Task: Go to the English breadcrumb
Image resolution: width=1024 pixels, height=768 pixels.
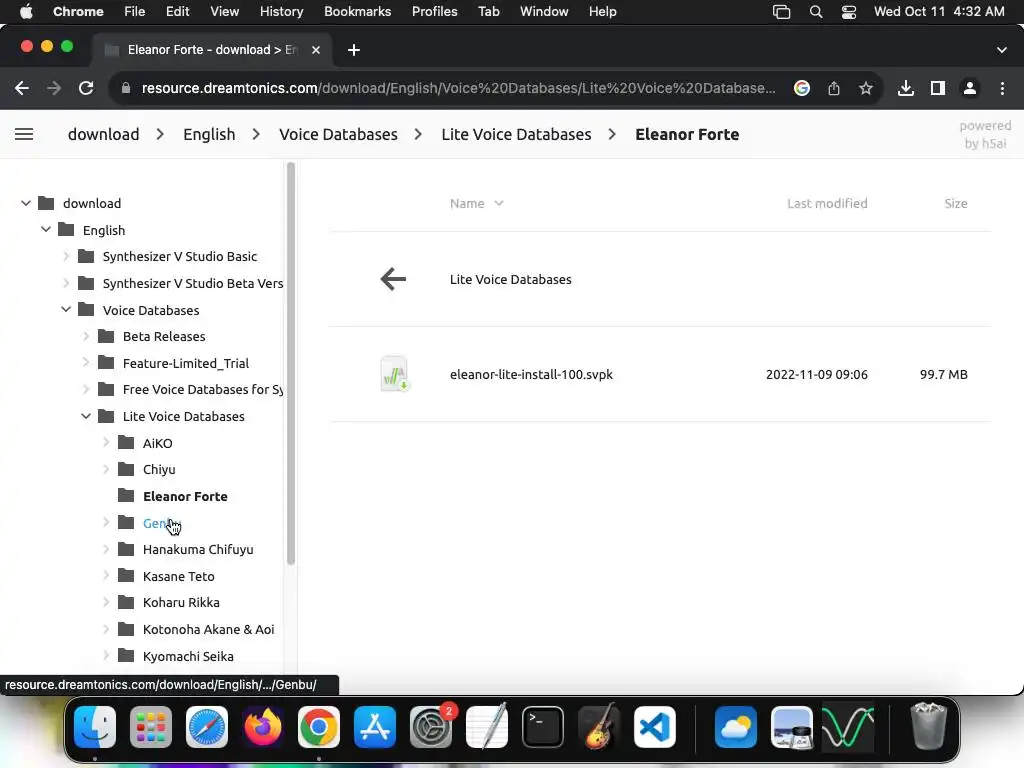Action: [x=209, y=135]
